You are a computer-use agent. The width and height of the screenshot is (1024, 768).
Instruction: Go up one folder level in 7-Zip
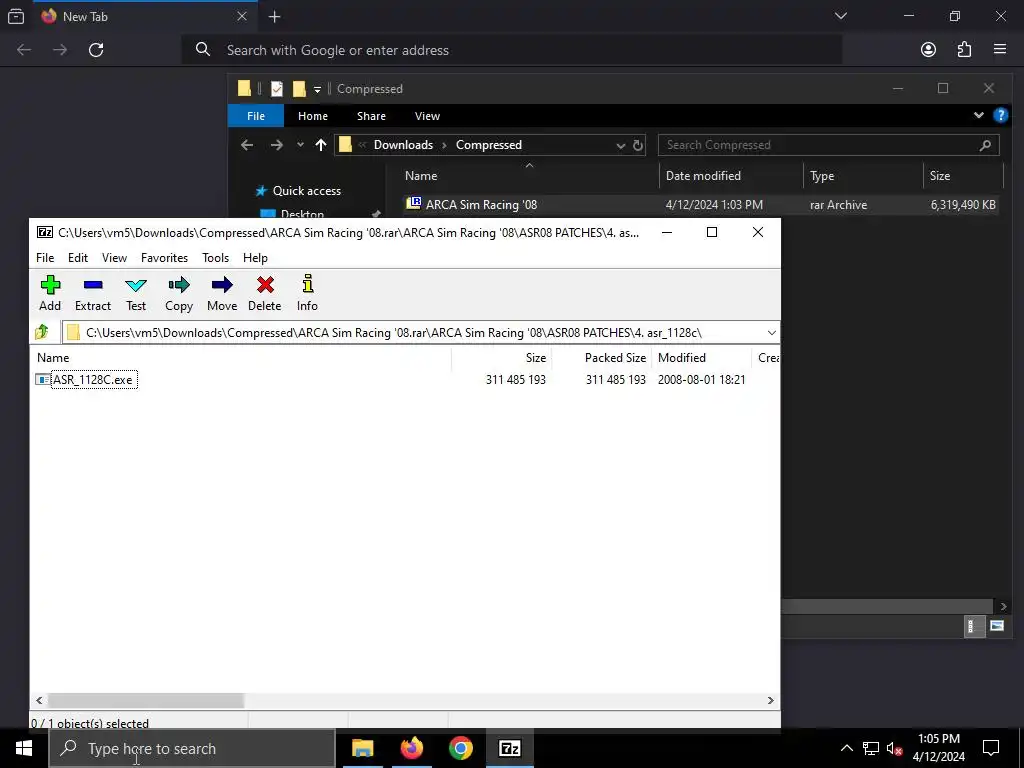pos(42,332)
